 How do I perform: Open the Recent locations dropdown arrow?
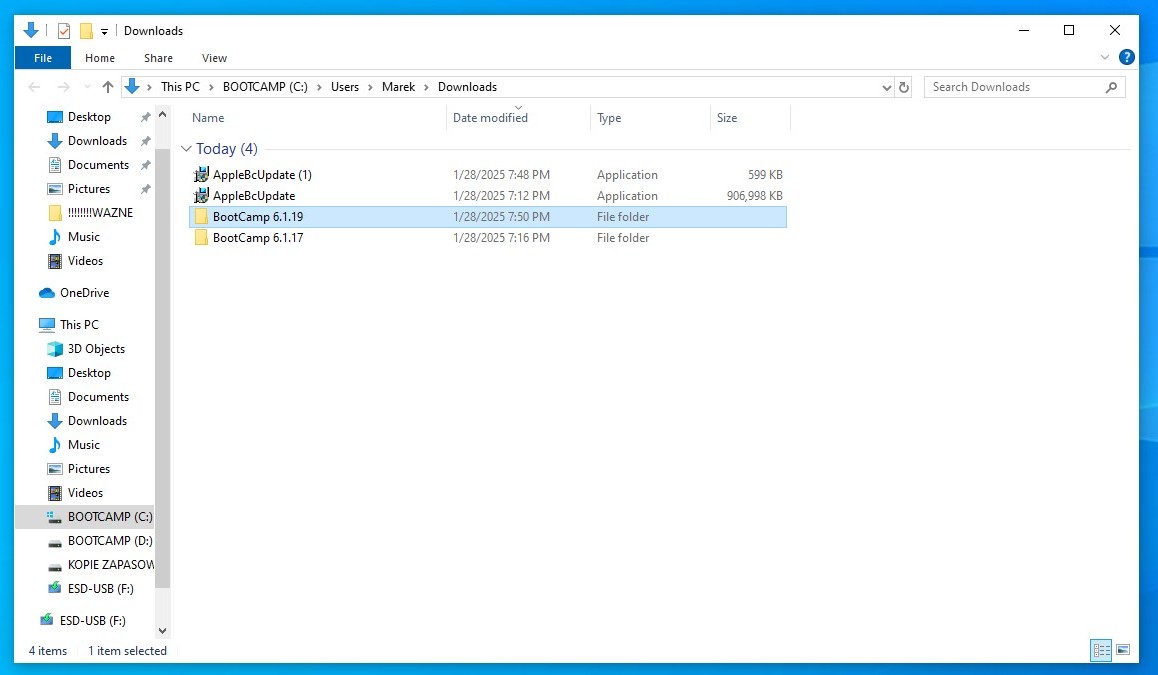point(87,87)
